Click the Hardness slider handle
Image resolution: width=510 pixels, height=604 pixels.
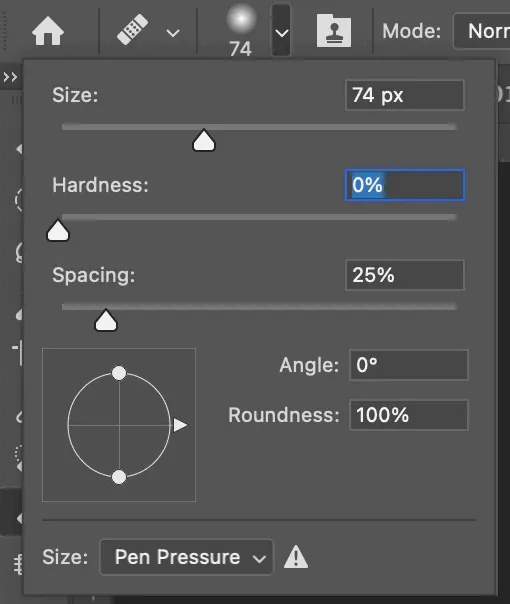[x=58, y=230]
